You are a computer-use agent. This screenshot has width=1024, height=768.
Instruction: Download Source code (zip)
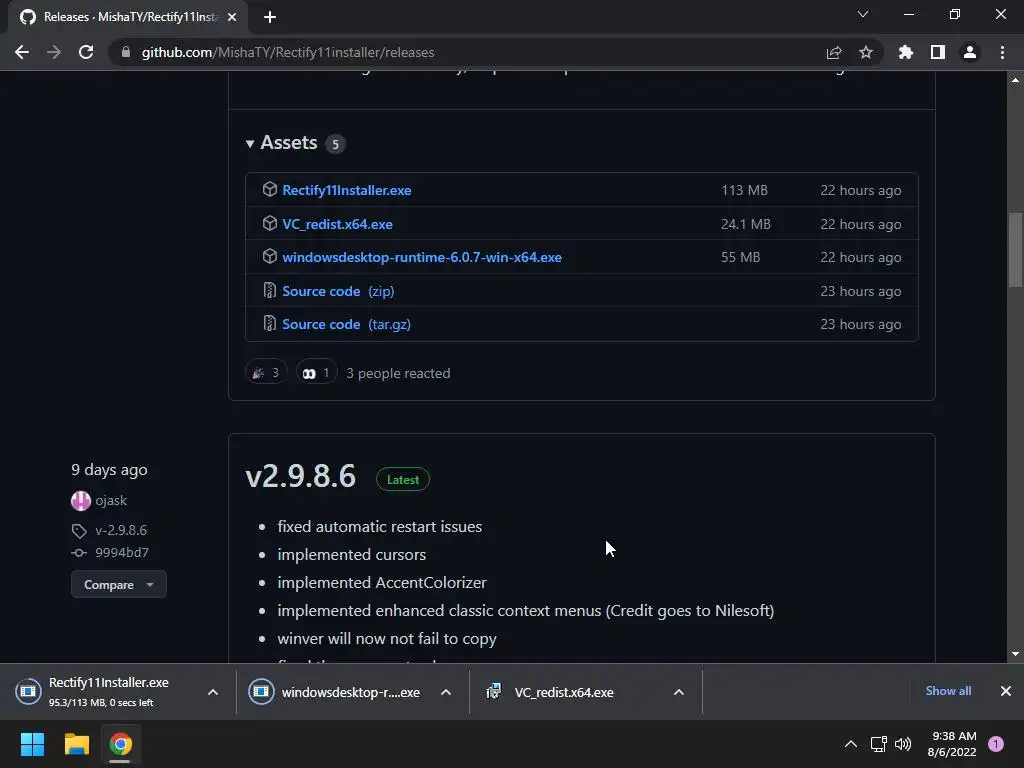338,291
